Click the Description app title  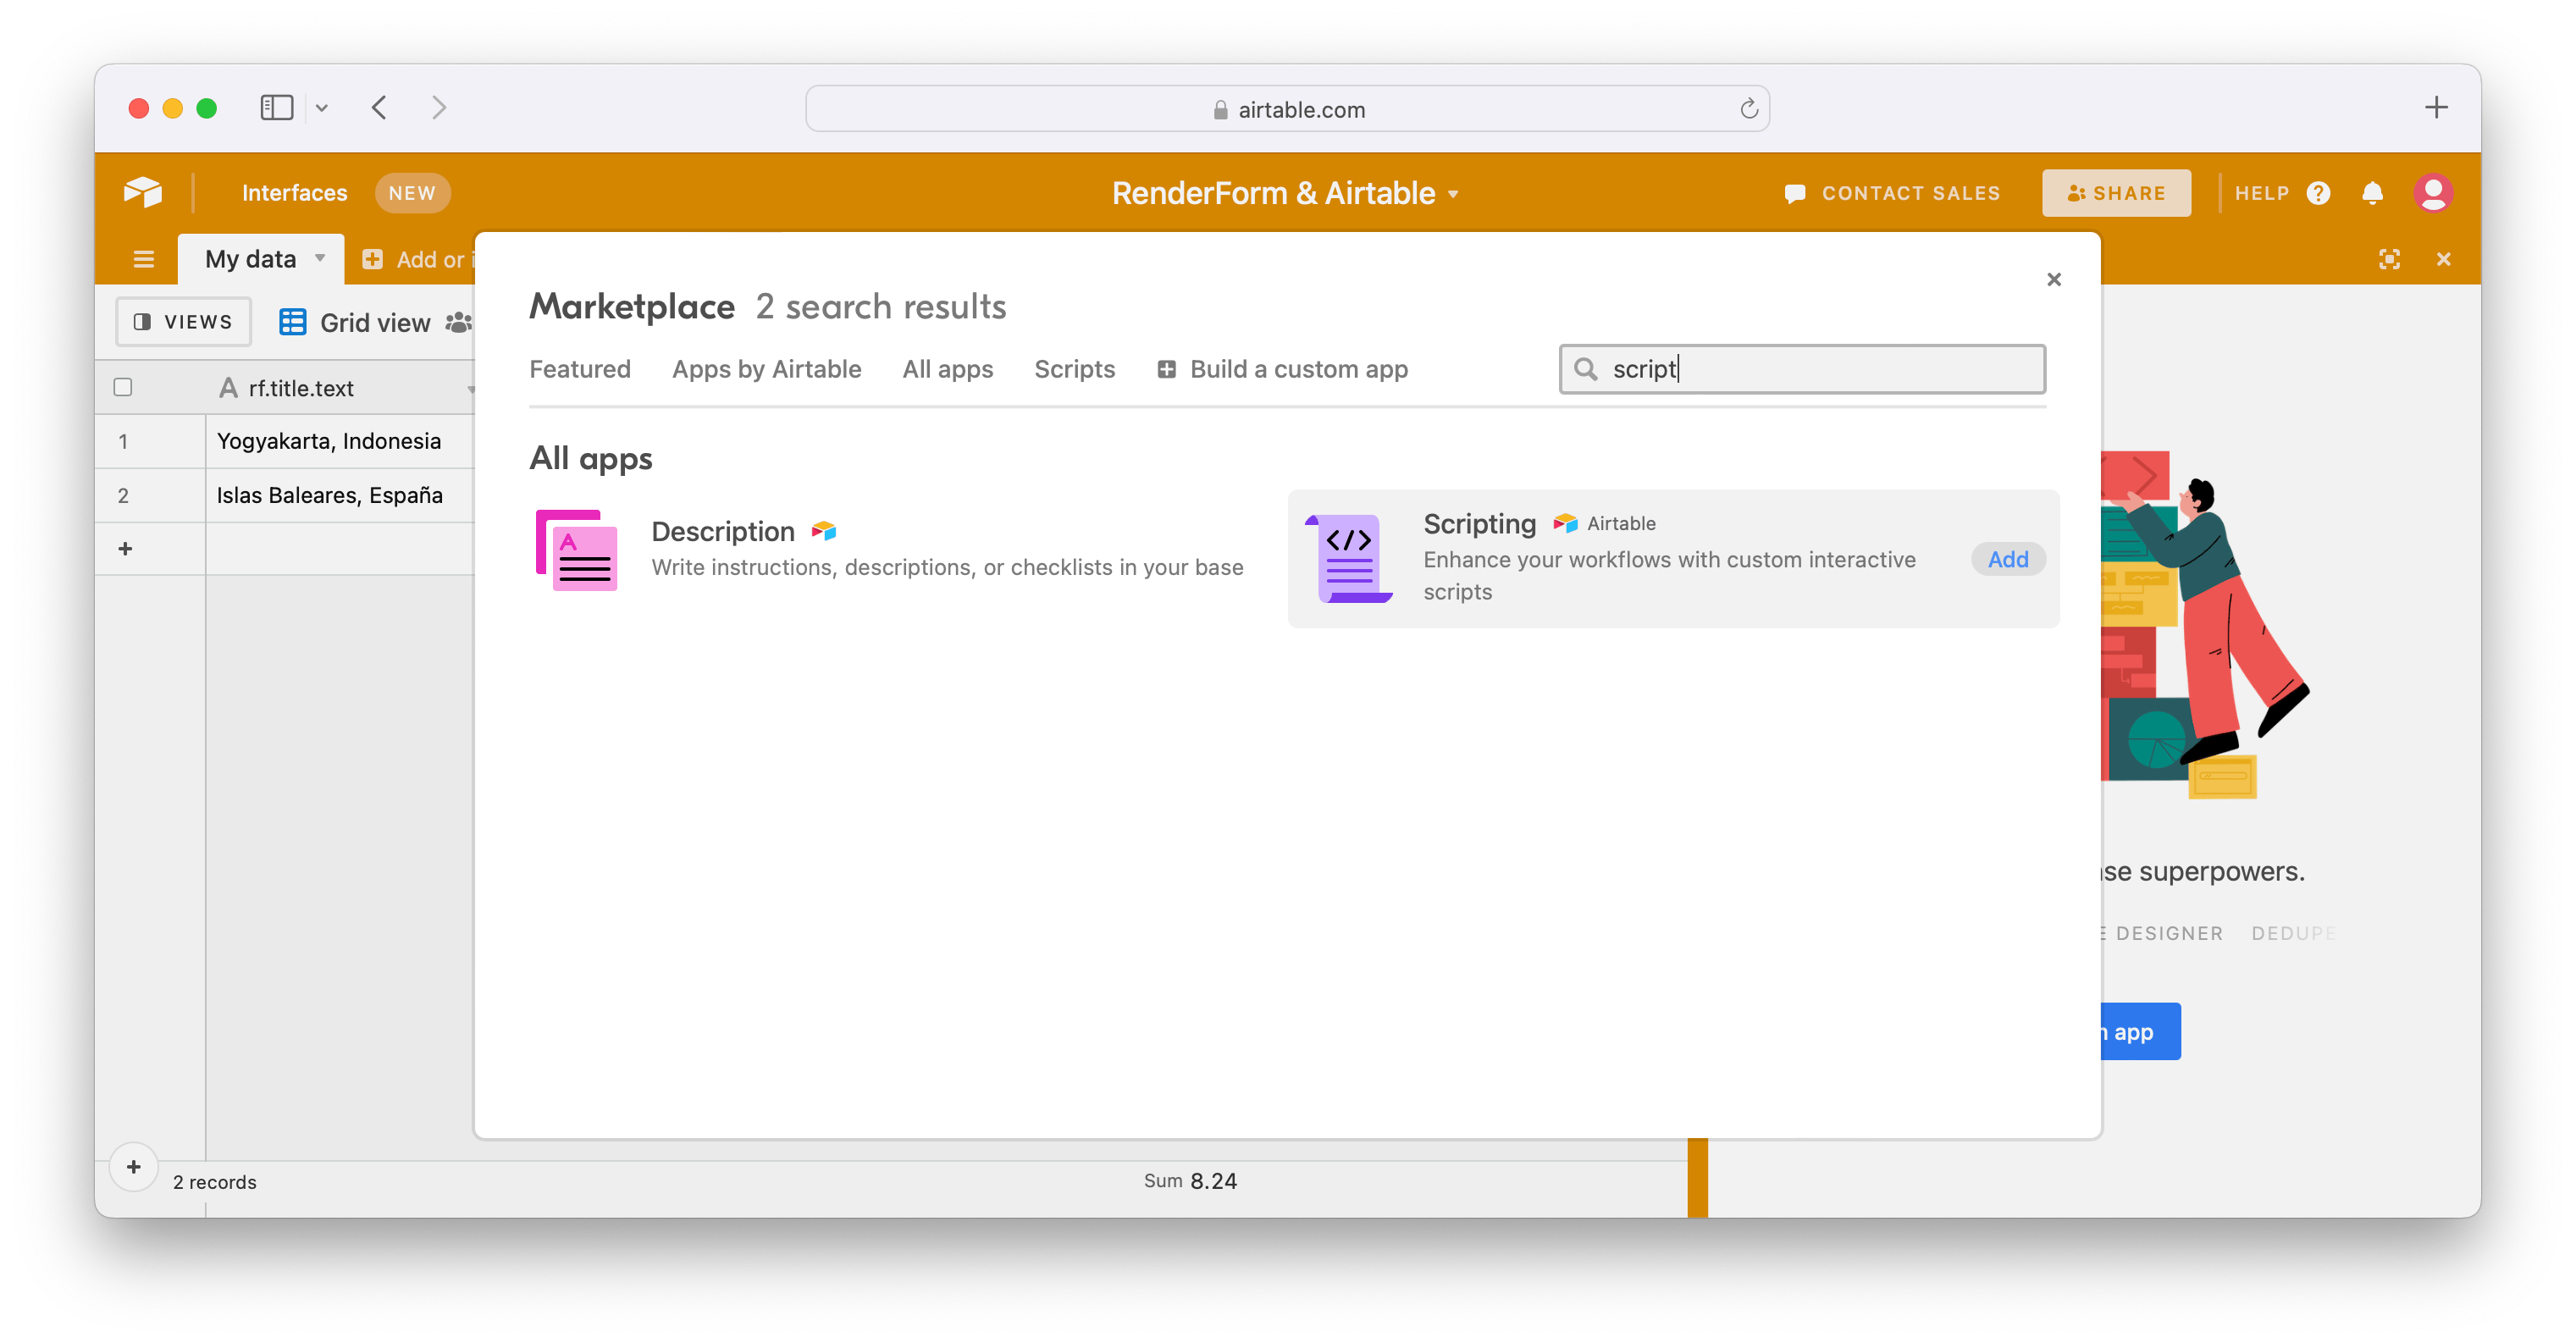(x=722, y=531)
